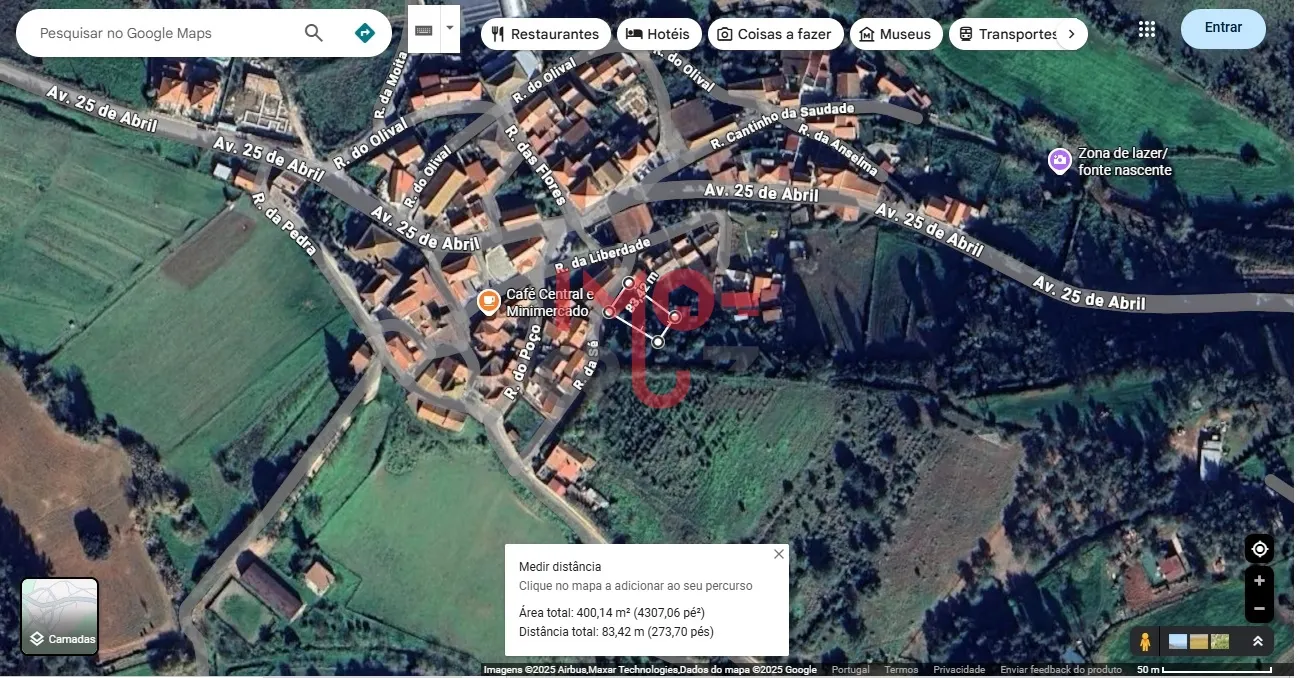This screenshot has width=1298, height=678.
Task: Toggle the on-screen keyboard input tool
Action: coord(424,30)
